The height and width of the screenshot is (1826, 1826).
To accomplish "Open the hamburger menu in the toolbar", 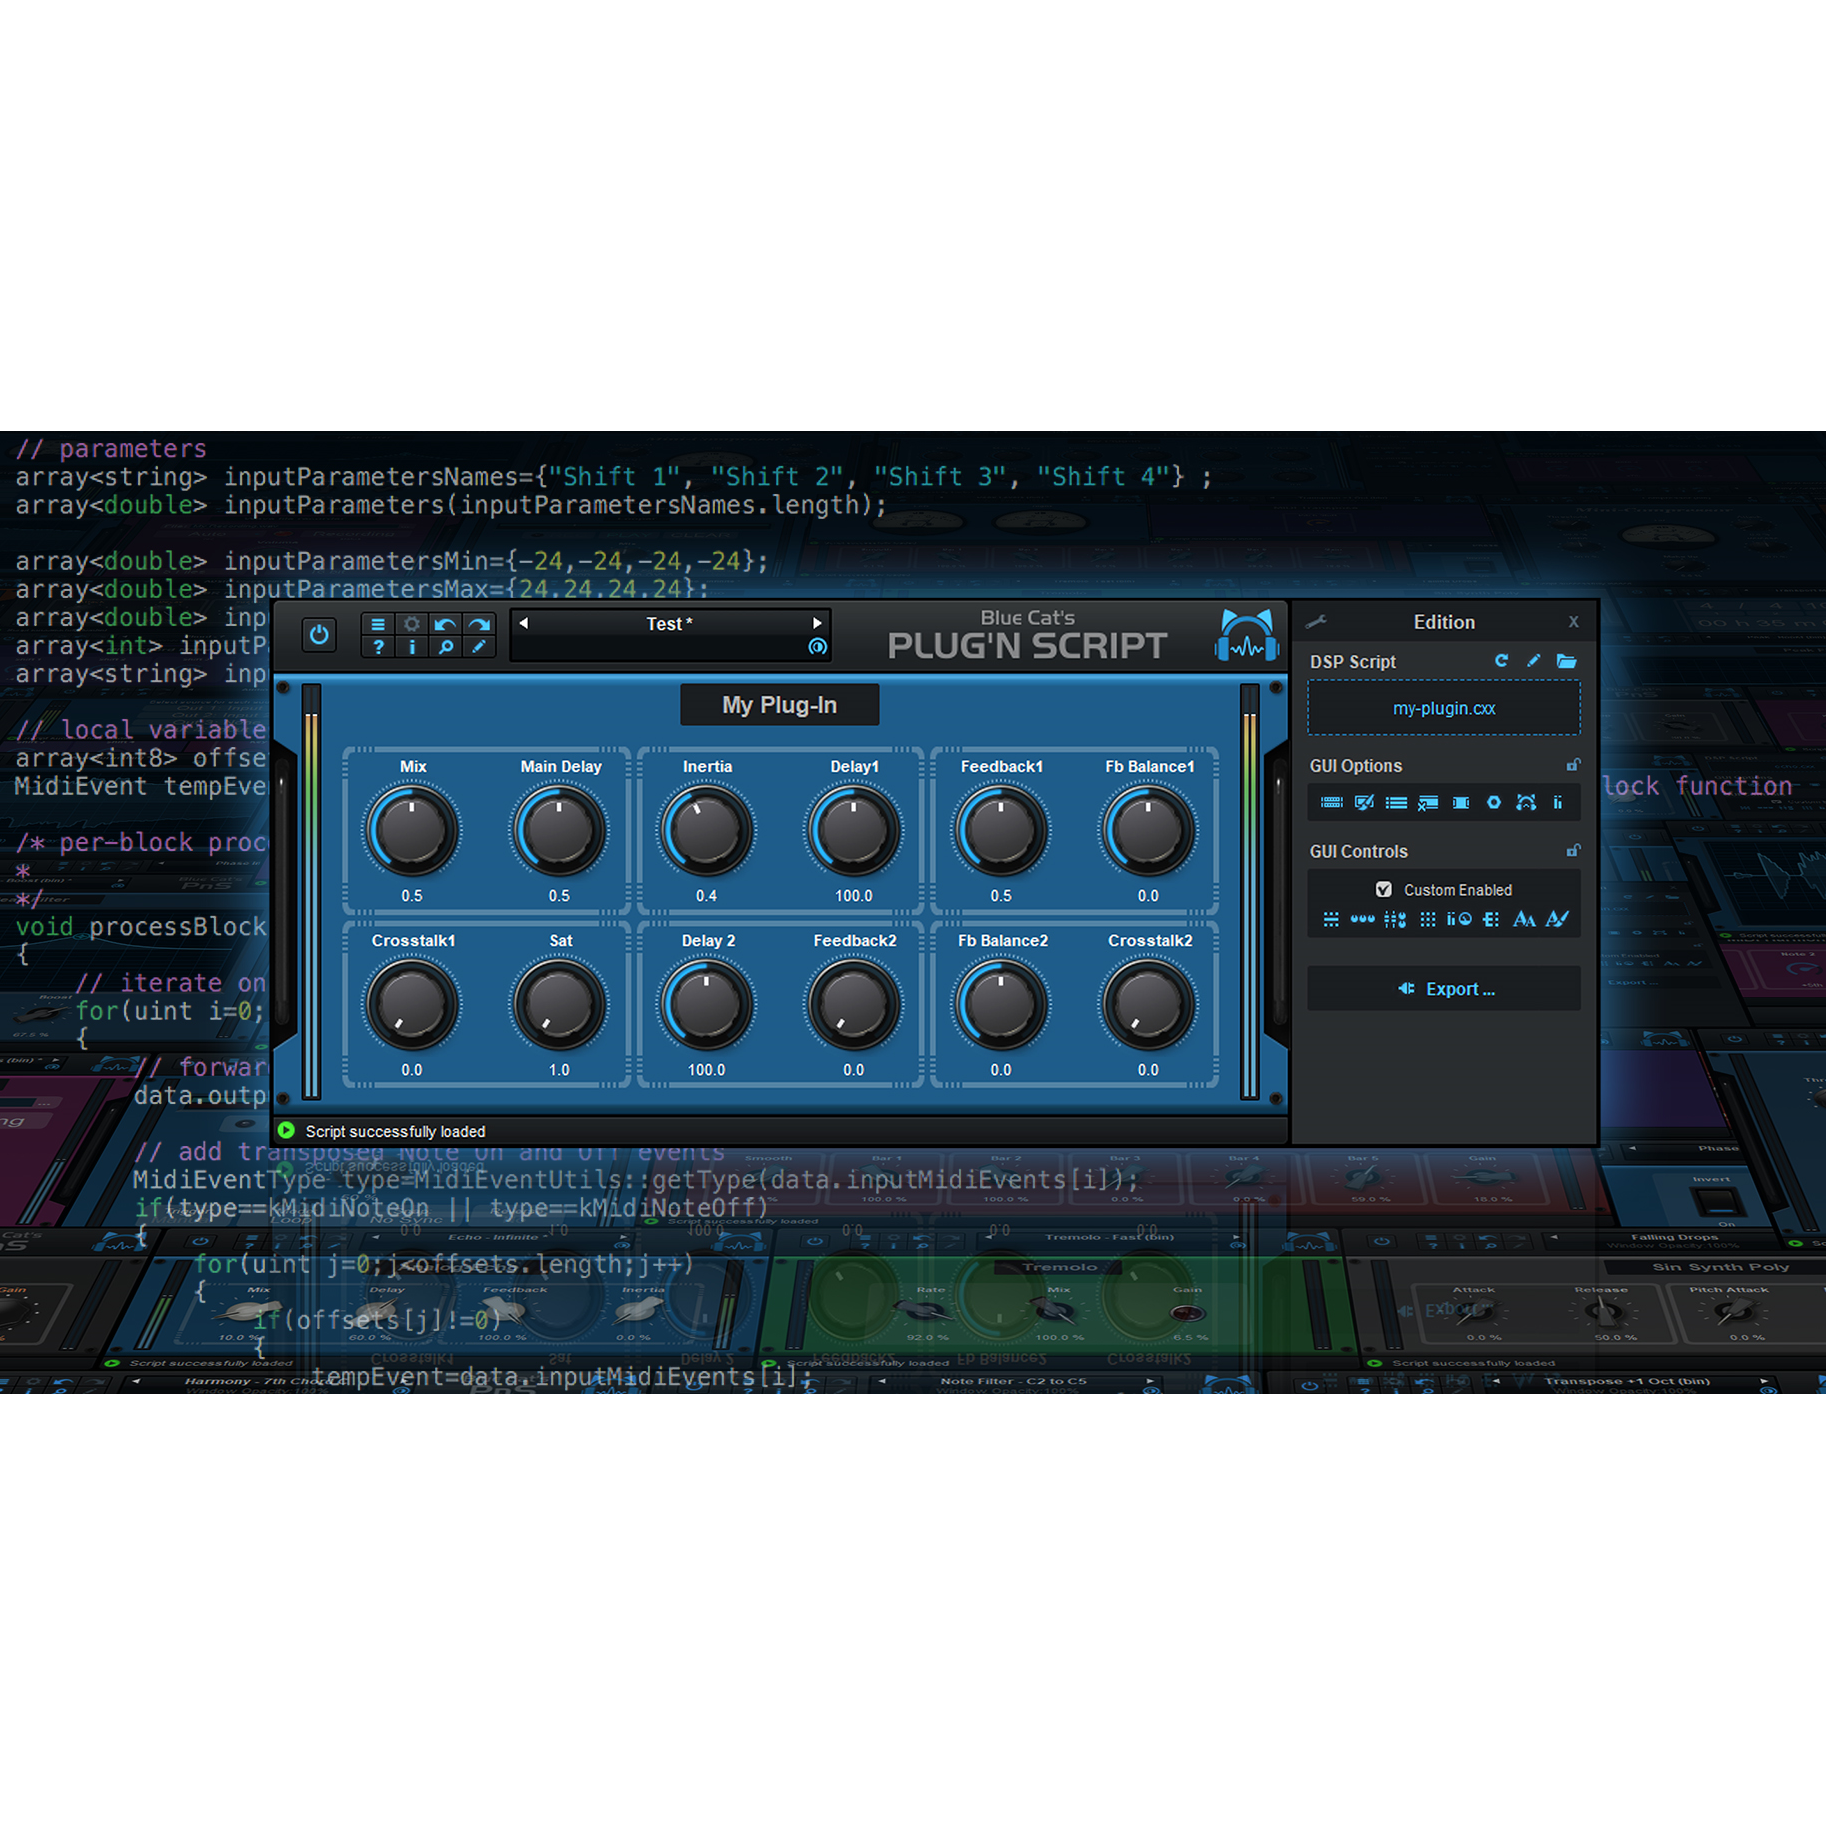I will pos(378,625).
